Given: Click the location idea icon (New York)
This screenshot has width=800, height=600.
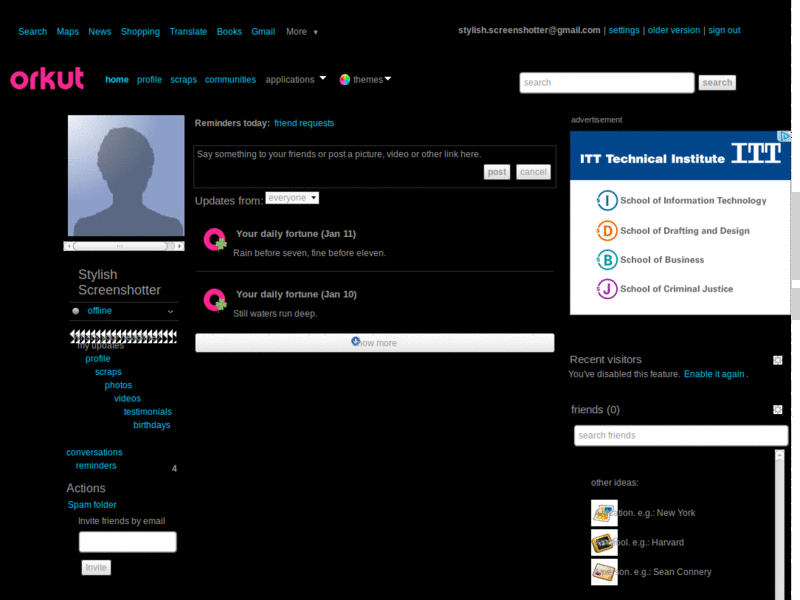Looking at the screenshot, I should click(x=604, y=513).
